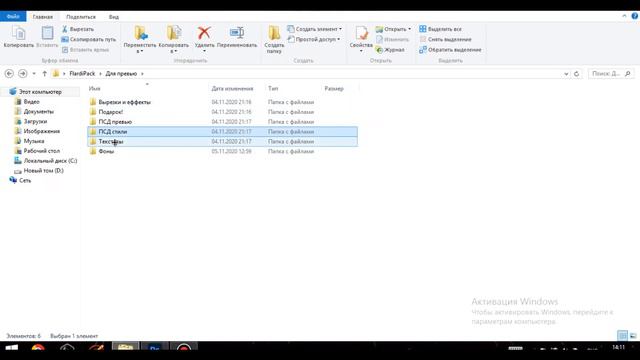Click the Создать папку icon

pyautogui.click(x=274, y=33)
